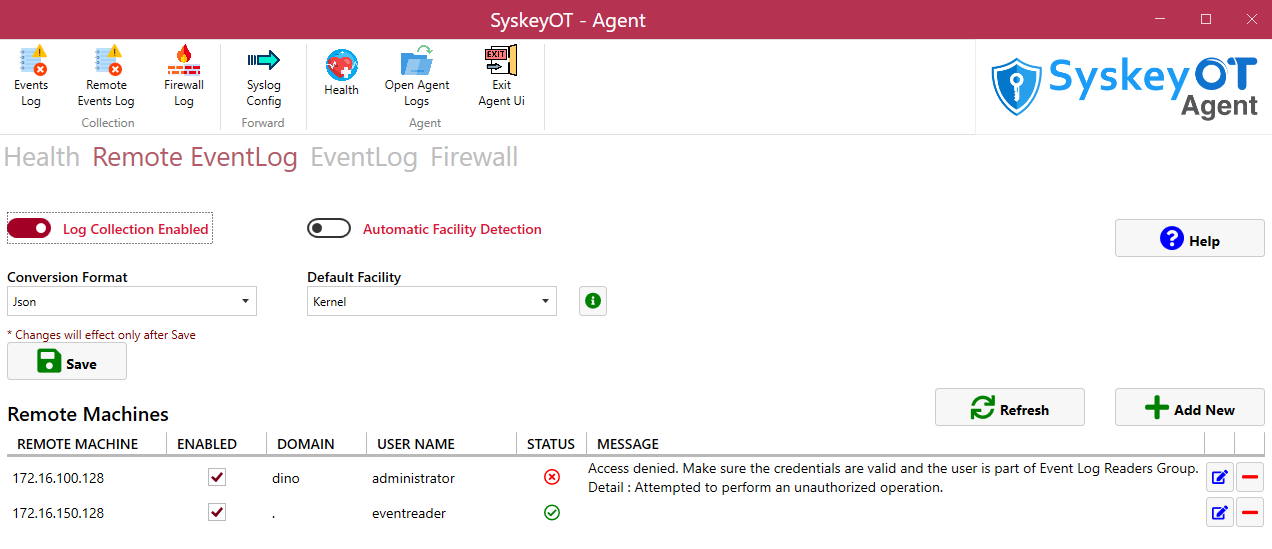Toggle the Log Collection Enabled switch

tap(29, 229)
